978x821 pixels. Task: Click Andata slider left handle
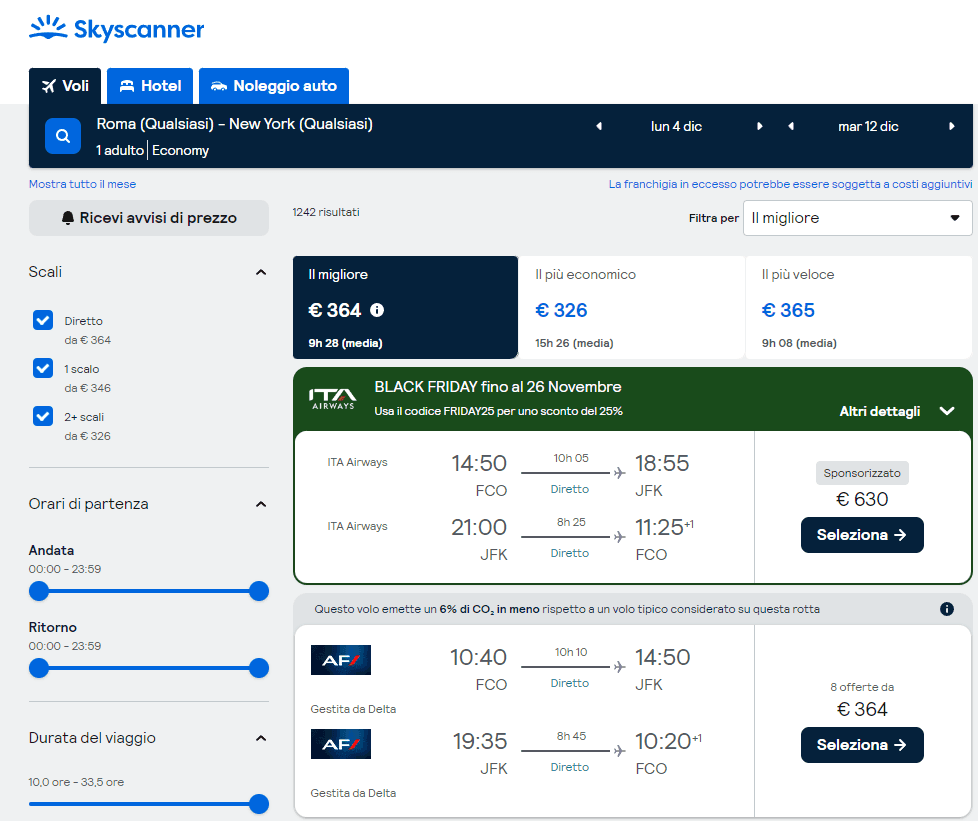pyautogui.click(x=39, y=591)
